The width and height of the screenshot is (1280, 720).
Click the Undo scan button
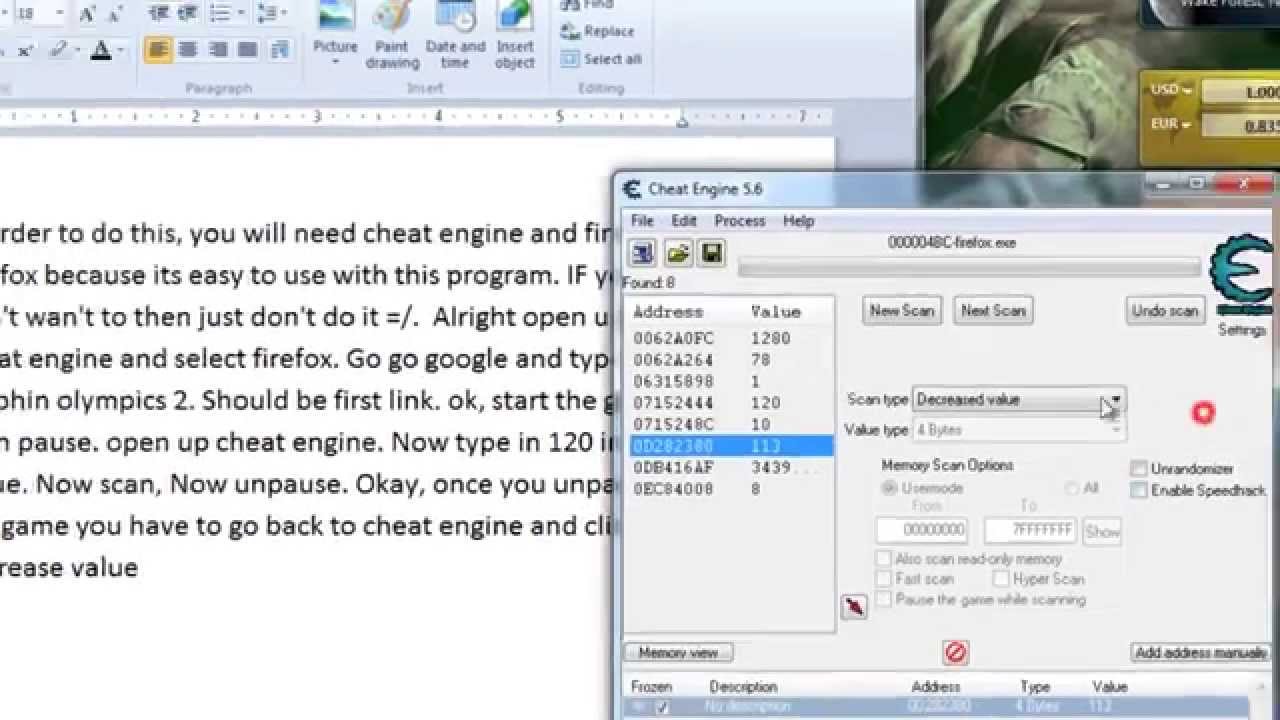1165,311
